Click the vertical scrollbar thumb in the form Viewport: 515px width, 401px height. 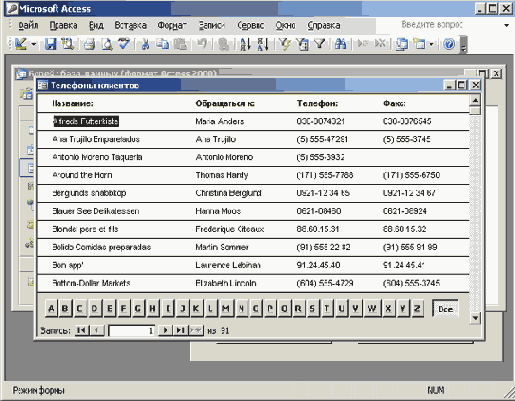click(475, 110)
